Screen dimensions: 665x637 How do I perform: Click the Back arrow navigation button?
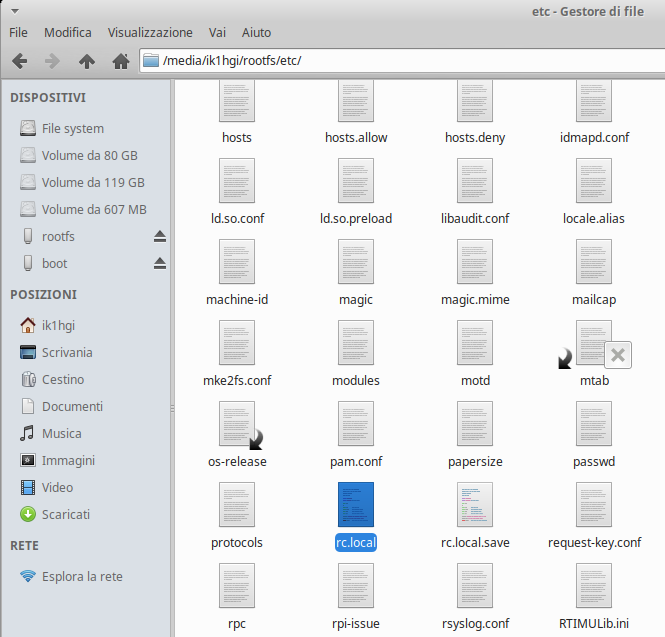(19, 61)
